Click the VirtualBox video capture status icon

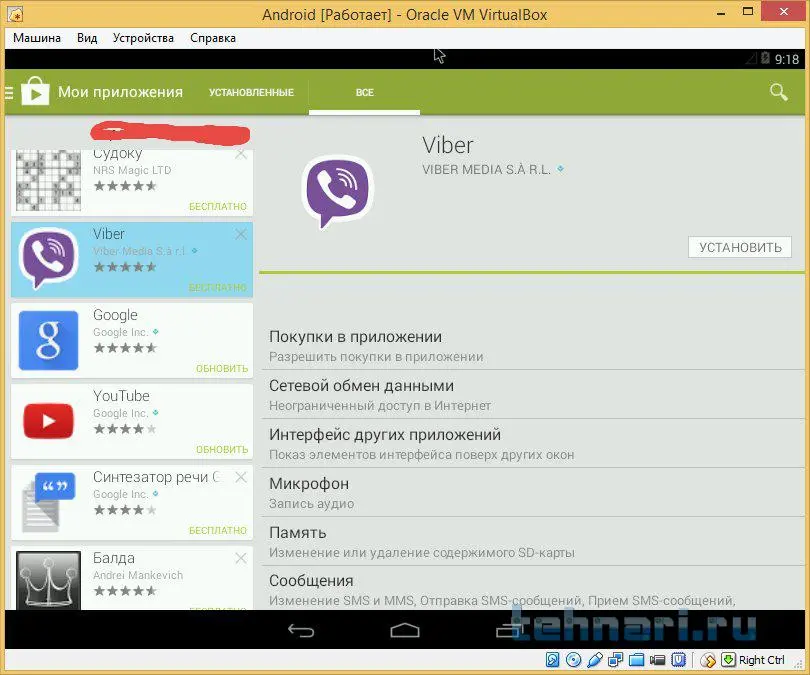[657, 660]
